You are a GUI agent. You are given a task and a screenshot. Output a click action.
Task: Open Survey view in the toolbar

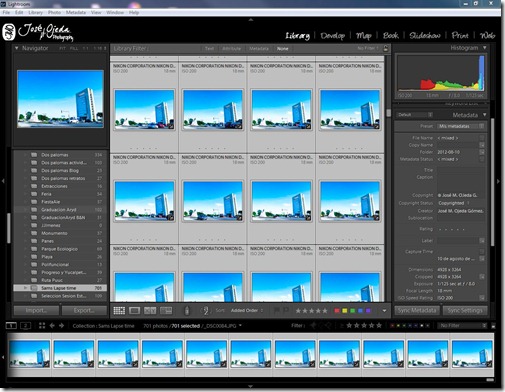(166, 311)
